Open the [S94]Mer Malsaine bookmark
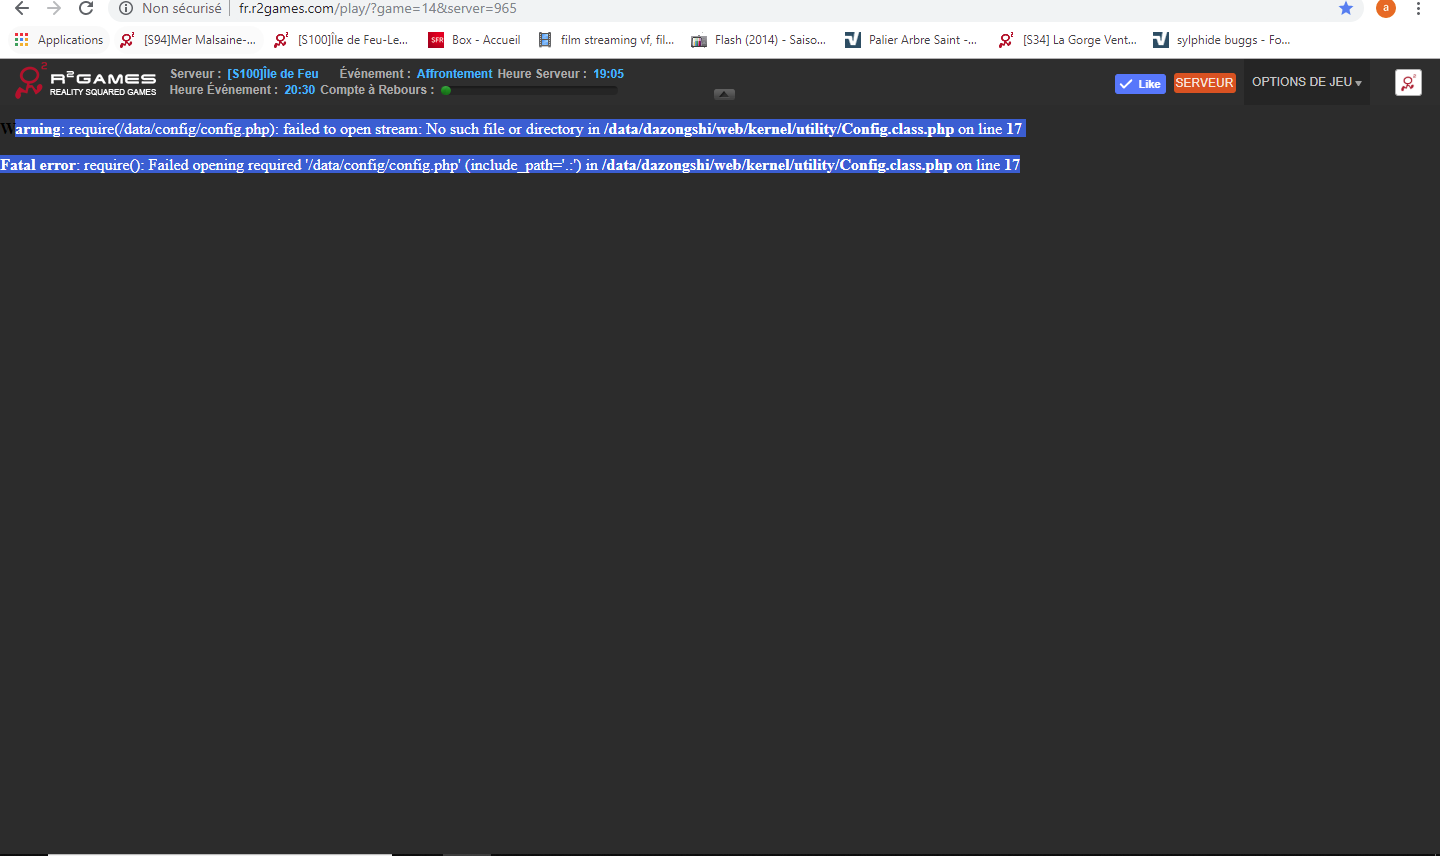 pyautogui.click(x=188, y=40)
